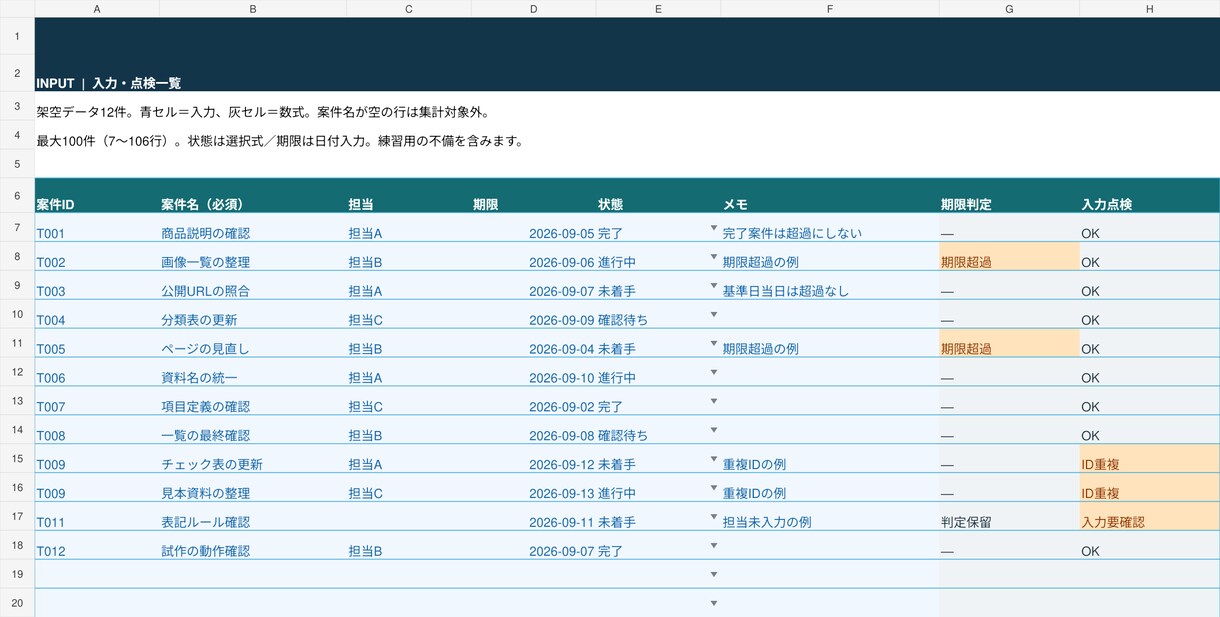
Task: Click the title cell 'INPUT | 入力・点検一覧'
Action: [x=108, y=84]
